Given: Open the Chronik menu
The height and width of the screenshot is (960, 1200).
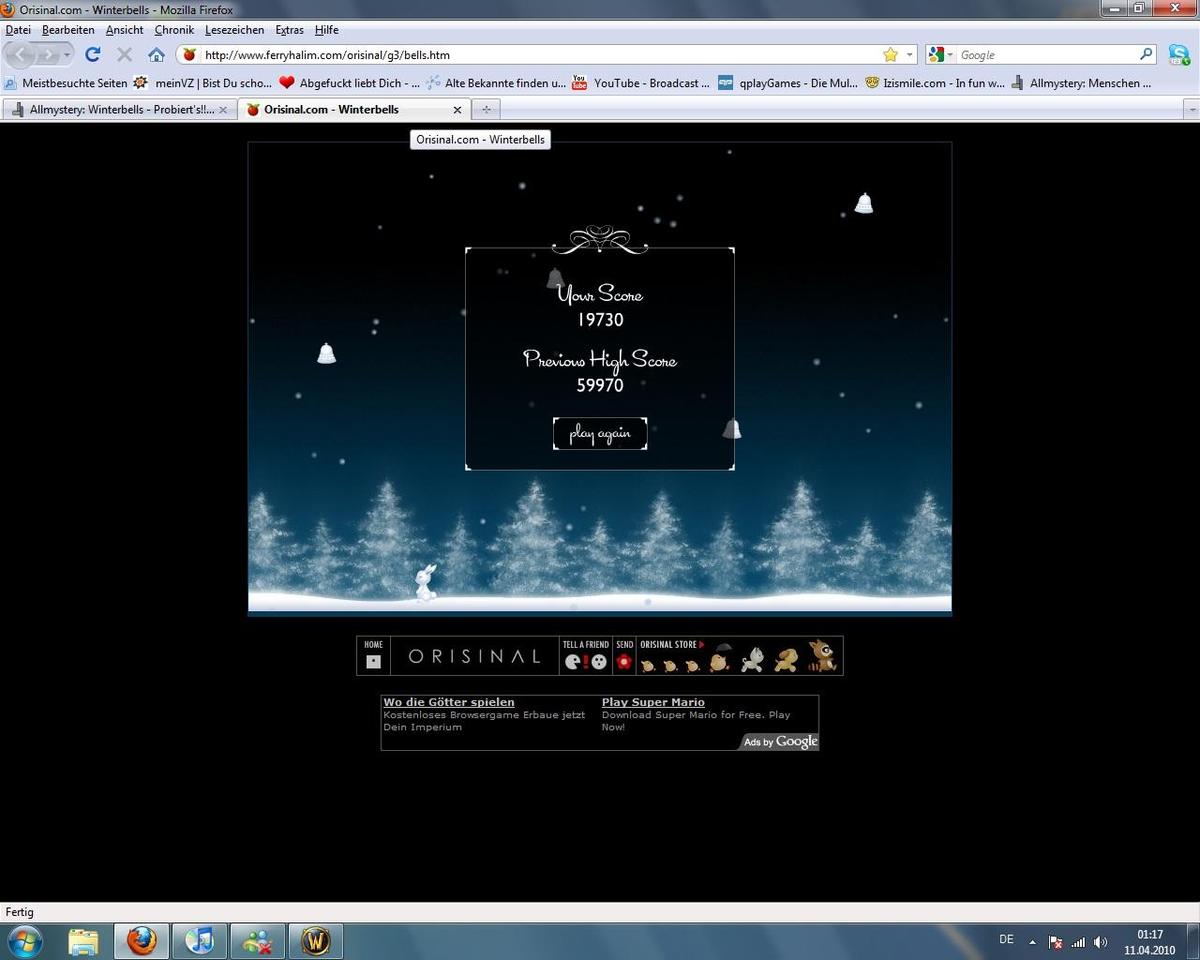Looking at the screenshot, I should click(x=174, y=30).
